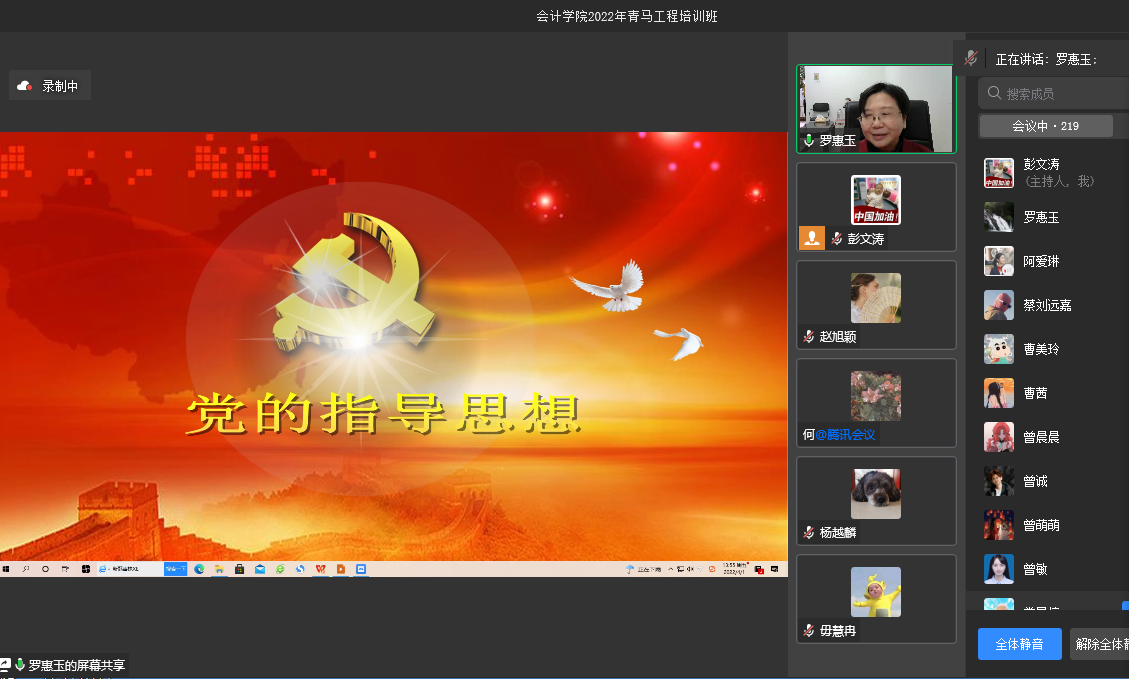Open the 何@腾讯会议 participant tile

876,402
